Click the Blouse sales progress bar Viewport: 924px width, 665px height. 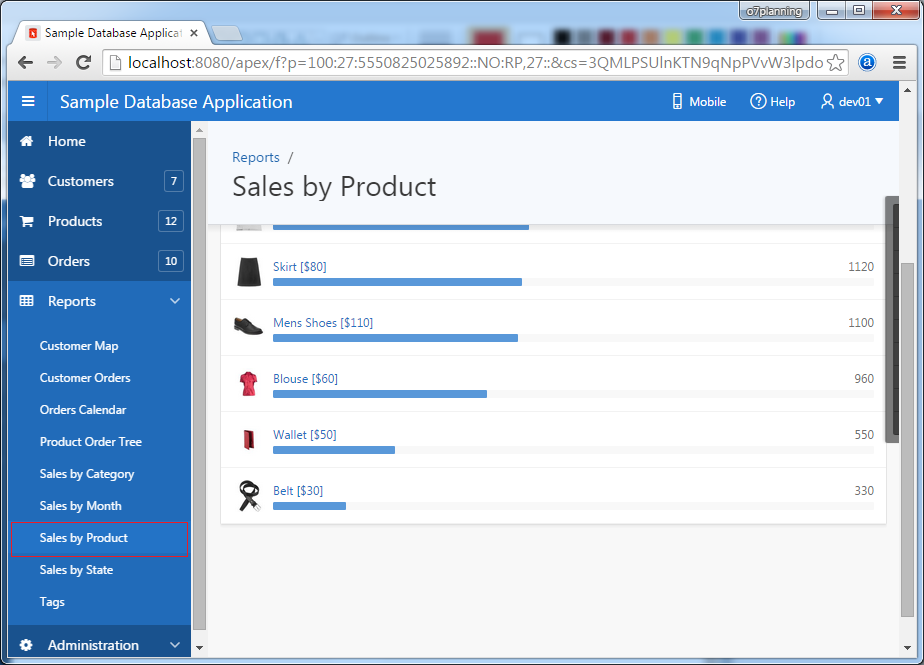coord(573,394)
